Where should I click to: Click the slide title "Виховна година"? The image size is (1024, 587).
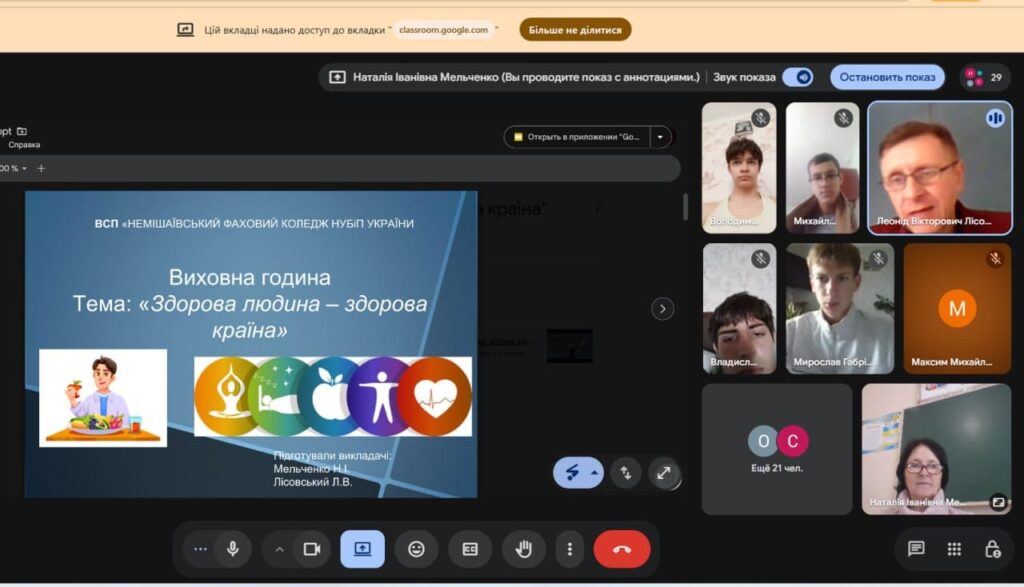point(249,278)
